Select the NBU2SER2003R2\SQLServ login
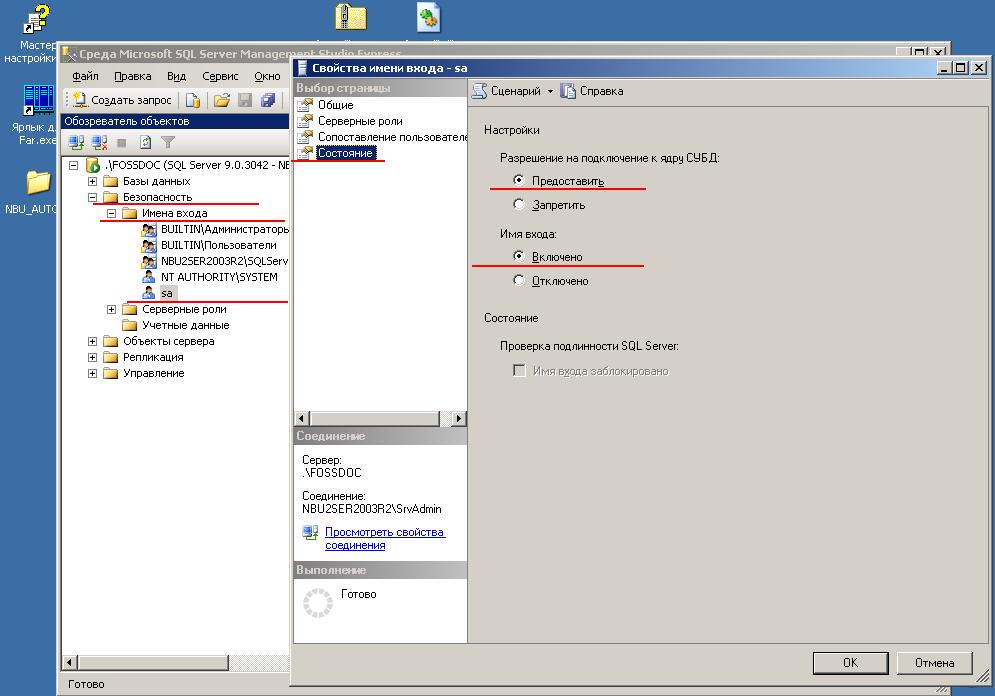Image resolution: width=995 pixels, height=696 pixels. [224, 261]
